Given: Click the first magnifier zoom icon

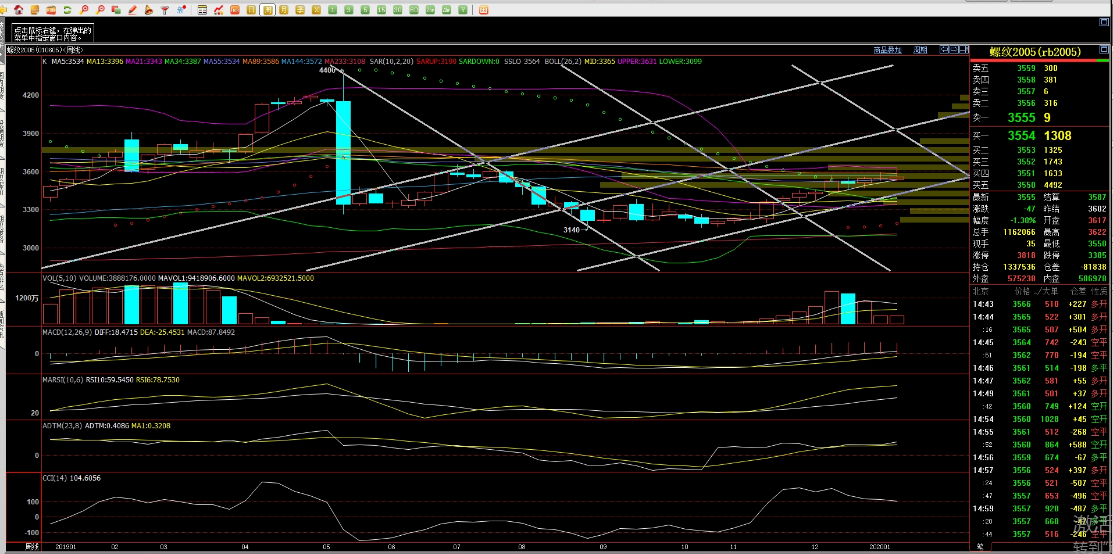Looking at the screenshot, I should (84, 10).
